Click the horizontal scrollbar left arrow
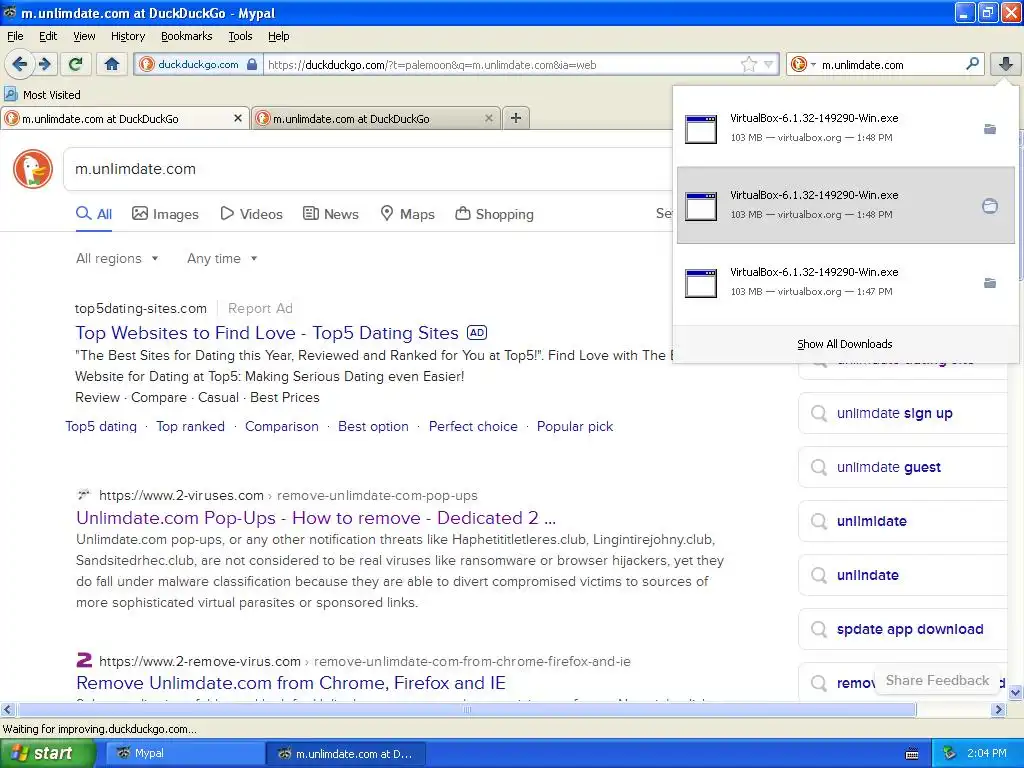Image resolution: width=1024 pixels, height=768 pixels. point(7,709)
